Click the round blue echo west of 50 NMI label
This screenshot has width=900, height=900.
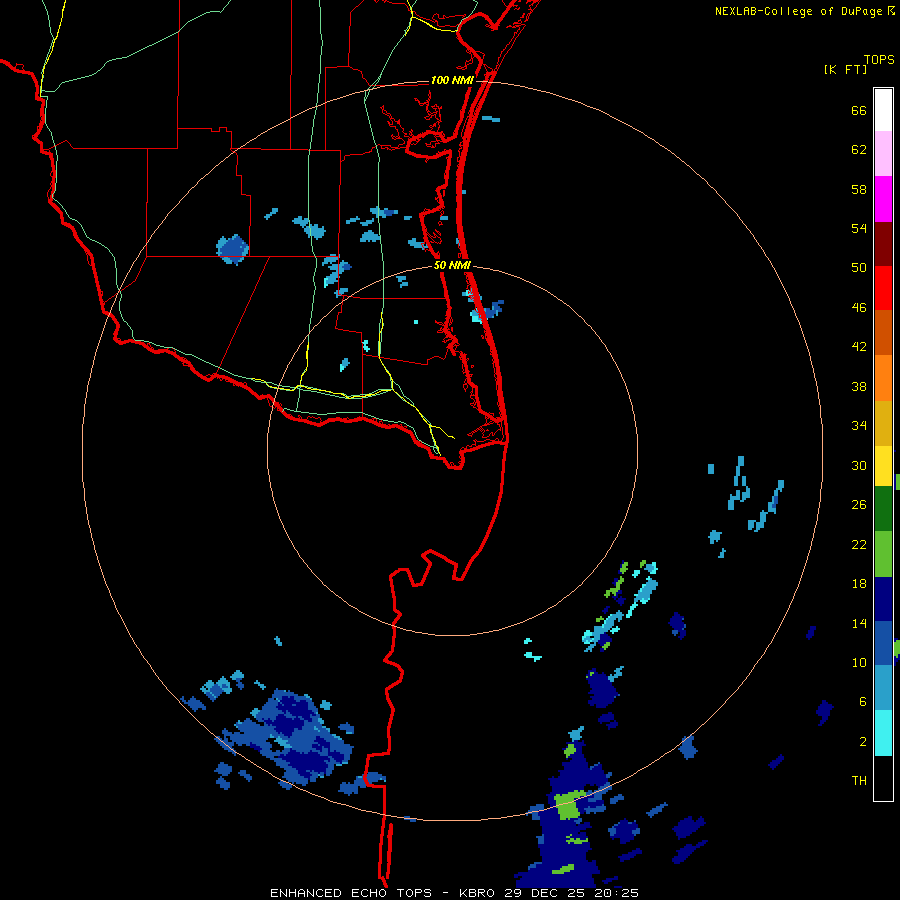[x=232, y=249]
